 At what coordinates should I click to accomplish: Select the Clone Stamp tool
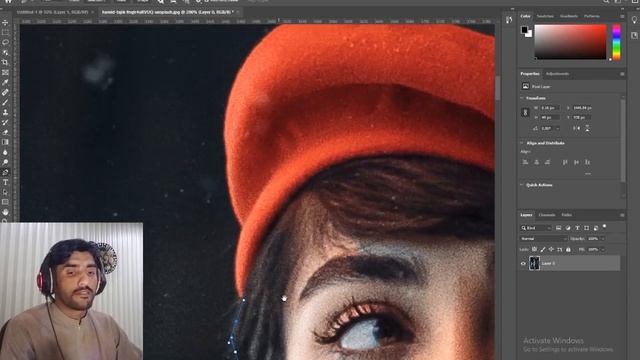point(5,112)
